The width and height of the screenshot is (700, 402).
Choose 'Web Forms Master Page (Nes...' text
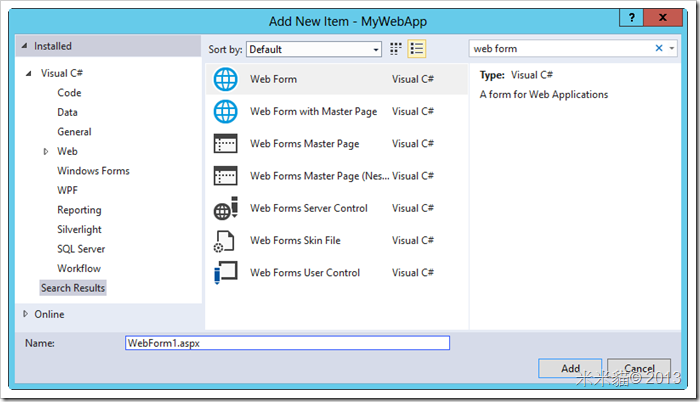click(319, 176)
